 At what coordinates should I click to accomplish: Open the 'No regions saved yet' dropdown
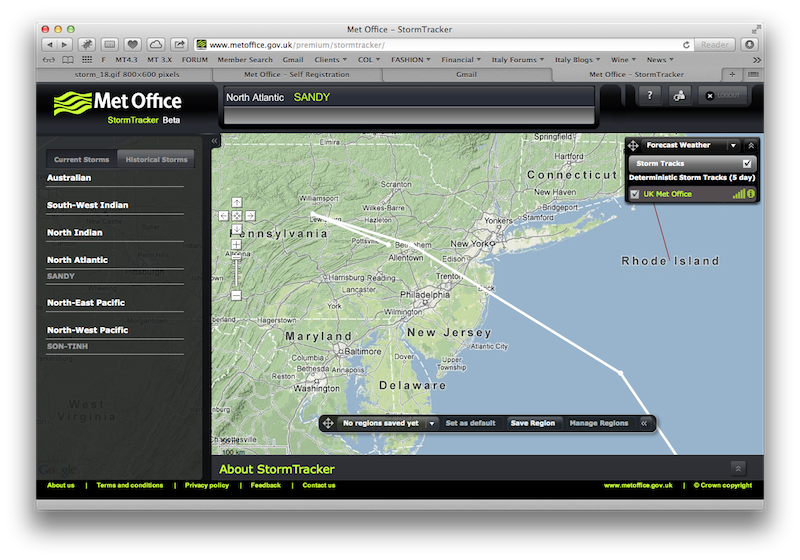pos(432,423)
